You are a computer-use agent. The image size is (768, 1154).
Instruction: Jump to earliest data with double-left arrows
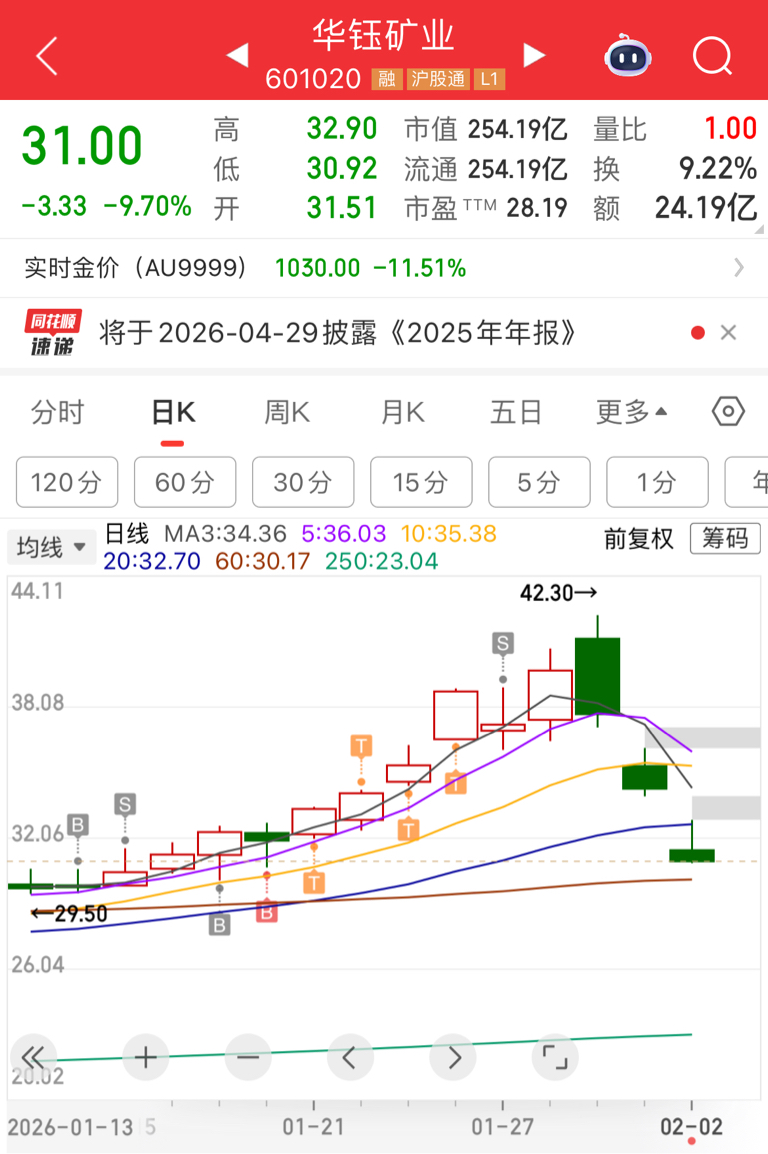(x=33, y=1058)
